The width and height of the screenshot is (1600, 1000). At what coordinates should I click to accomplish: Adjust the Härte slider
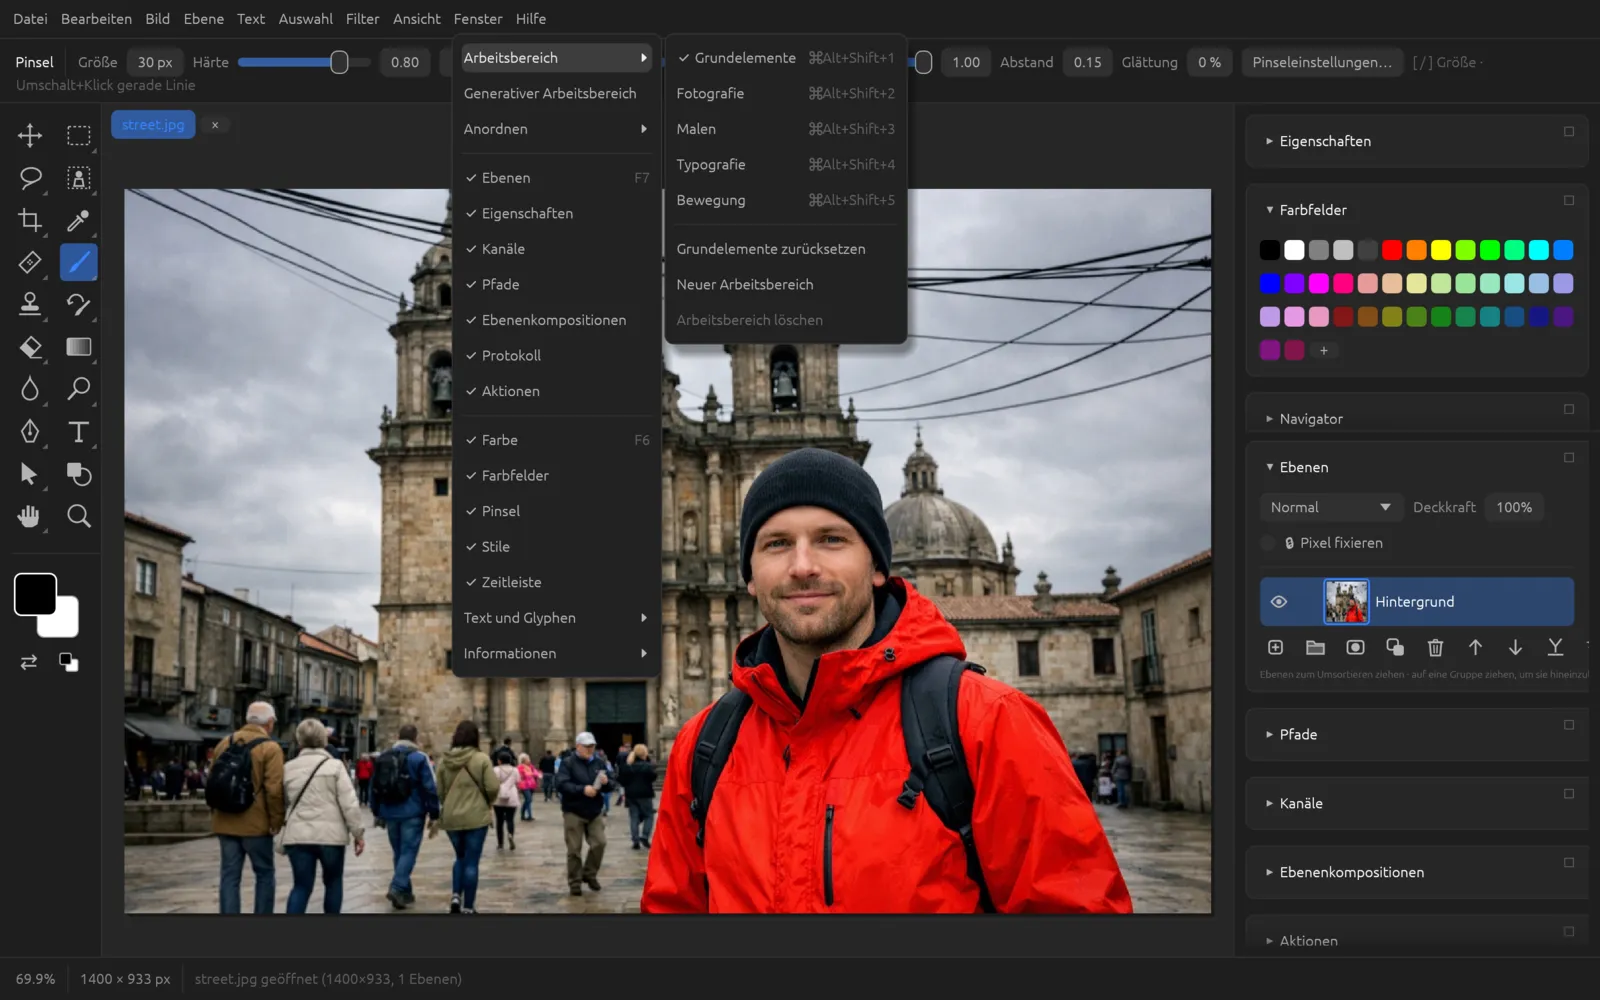[x=304, y=62]
